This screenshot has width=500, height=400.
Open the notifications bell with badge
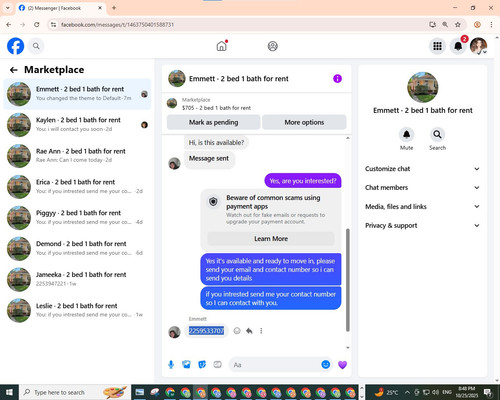[x=458, y=46]
